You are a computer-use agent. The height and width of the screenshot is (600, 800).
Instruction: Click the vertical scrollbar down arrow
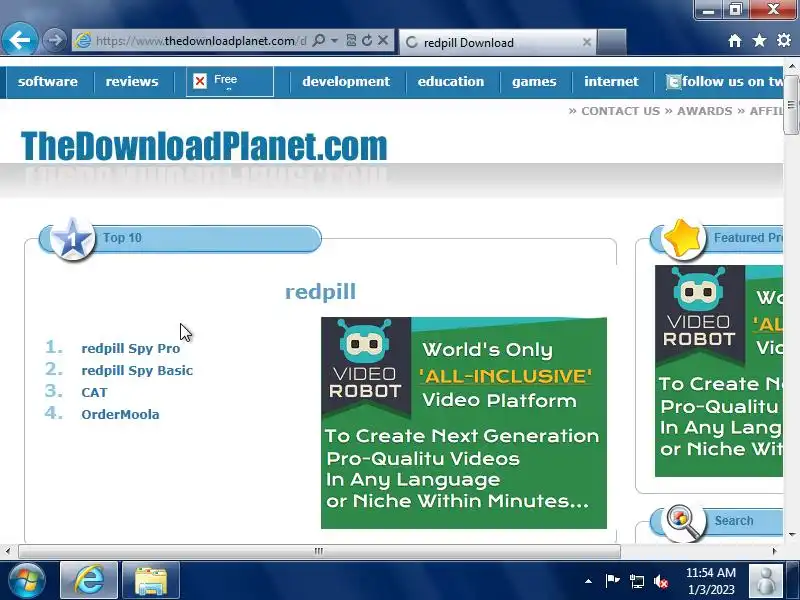pyautogui.click(x=791, y=535)
